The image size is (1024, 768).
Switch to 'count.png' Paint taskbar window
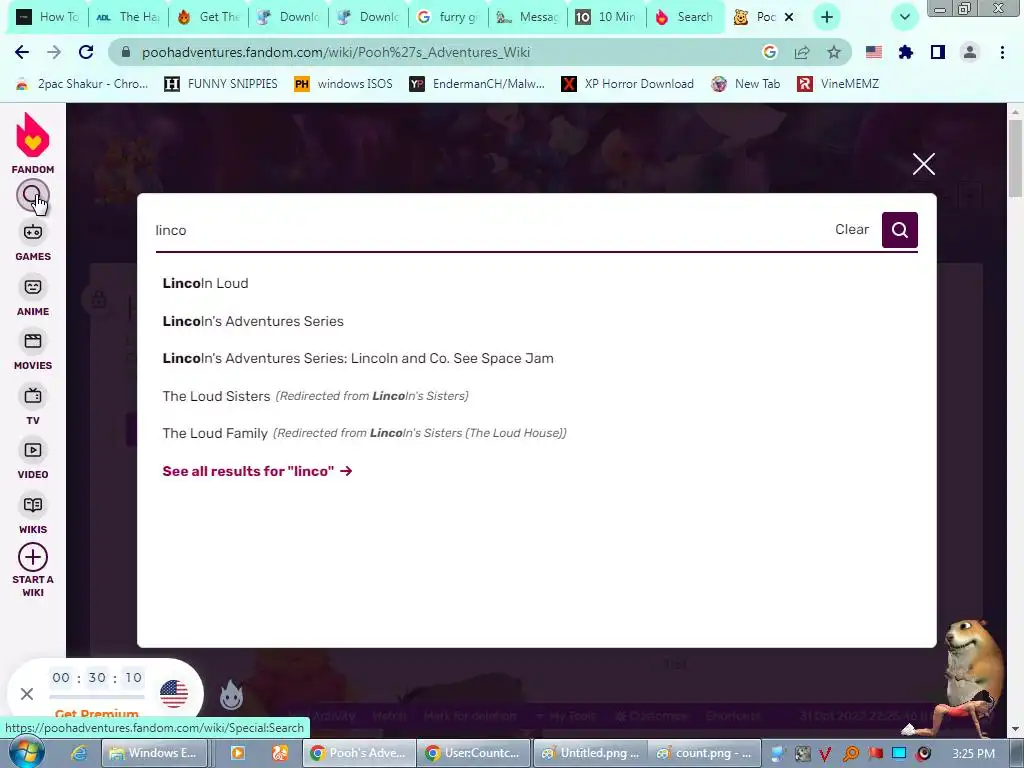704,753
